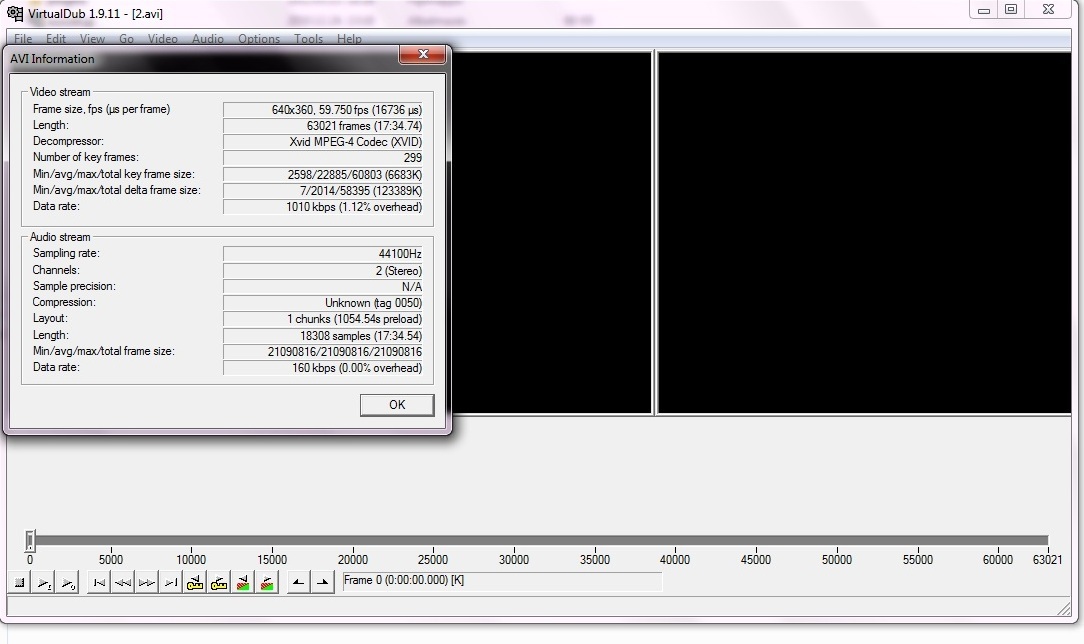Click the Frame 0 position field

coord(502,581)
